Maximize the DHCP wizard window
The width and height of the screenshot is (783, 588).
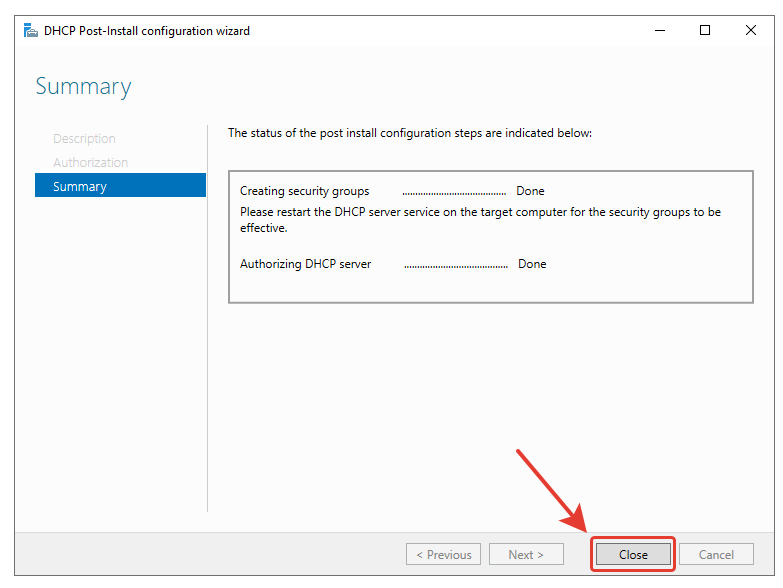pyautogui.click(x=705, y=31)
